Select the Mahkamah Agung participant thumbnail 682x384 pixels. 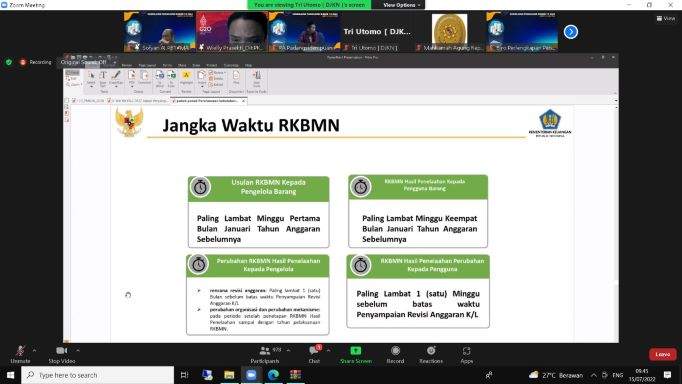(x=449, y=32)
